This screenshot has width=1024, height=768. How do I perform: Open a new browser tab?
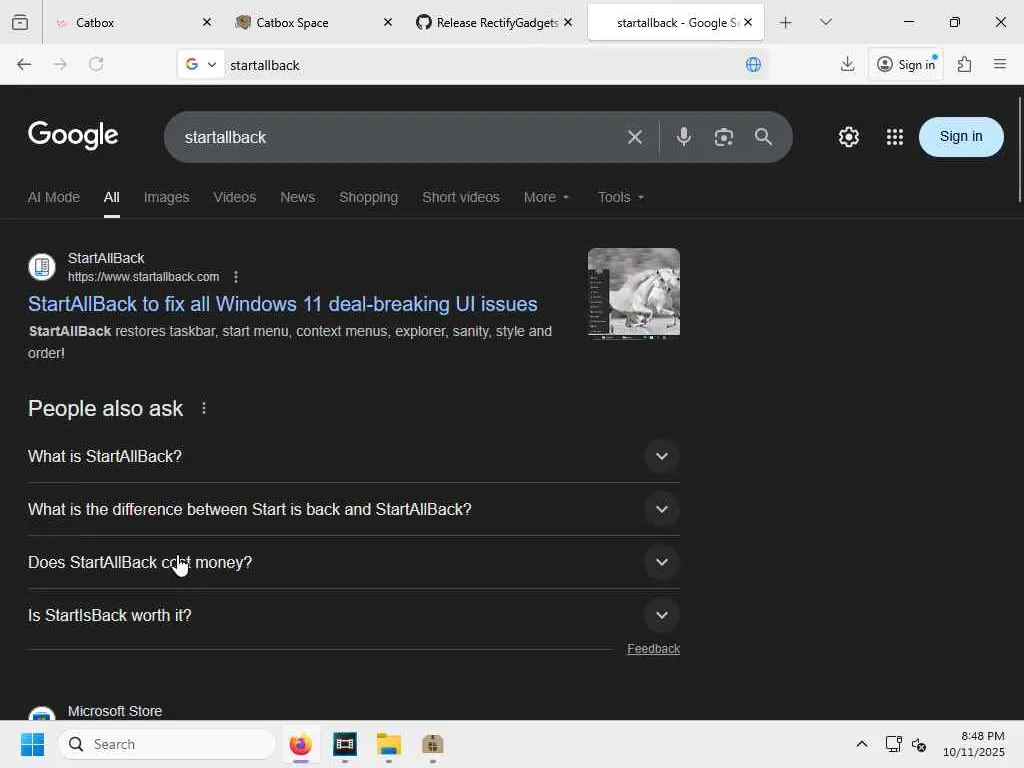(x=786, y=22)
